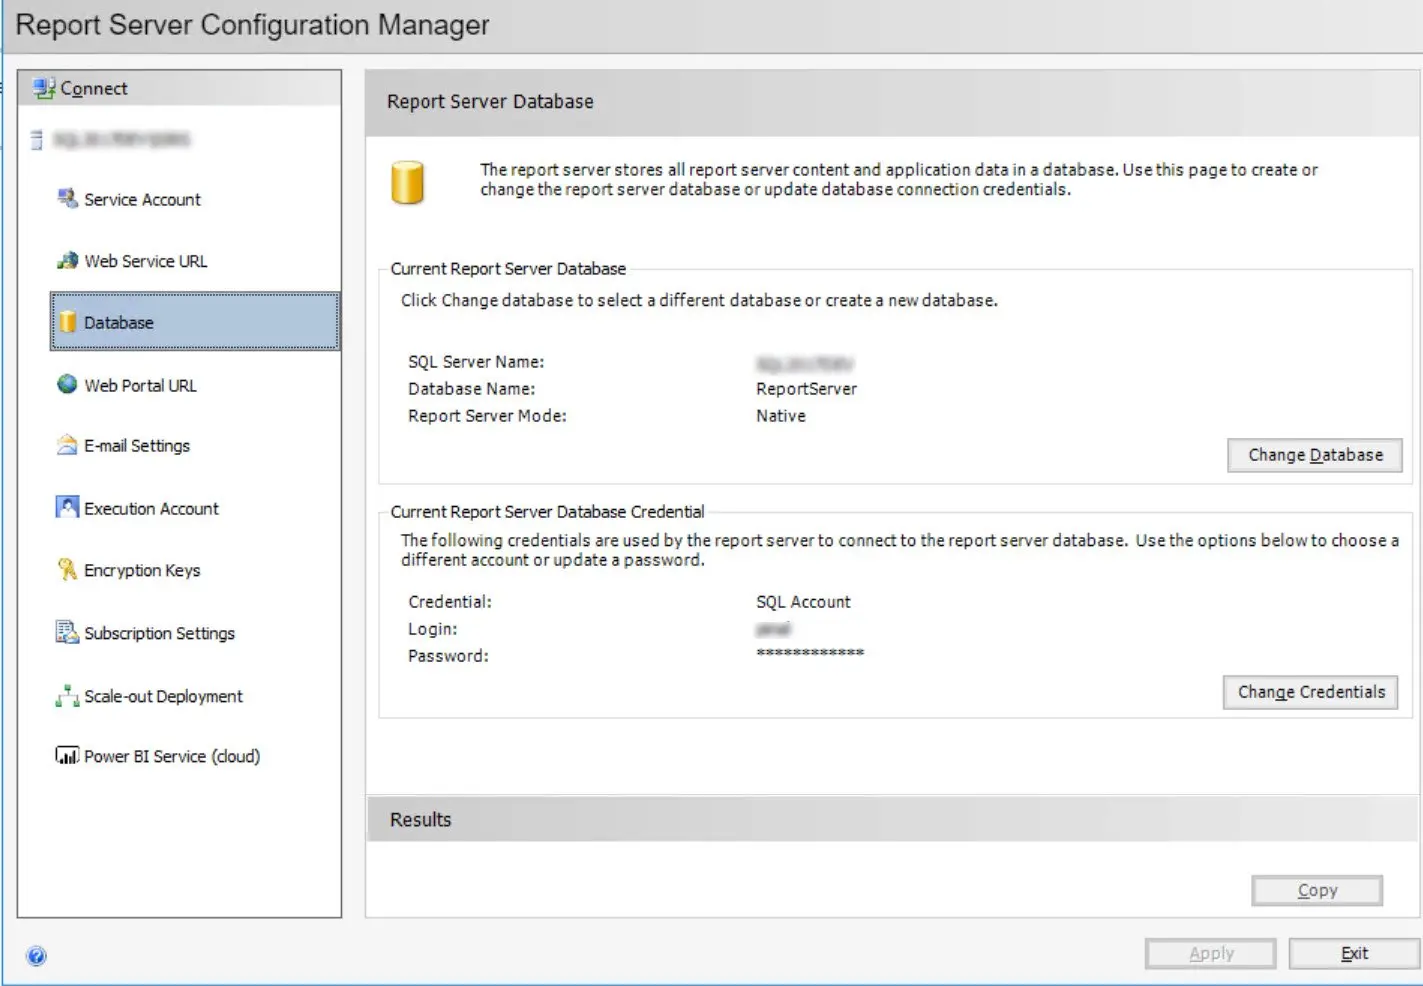This screenshot has height=986, width=1423.
Task: Click the Execution Account icon
Action: [67, 507]
